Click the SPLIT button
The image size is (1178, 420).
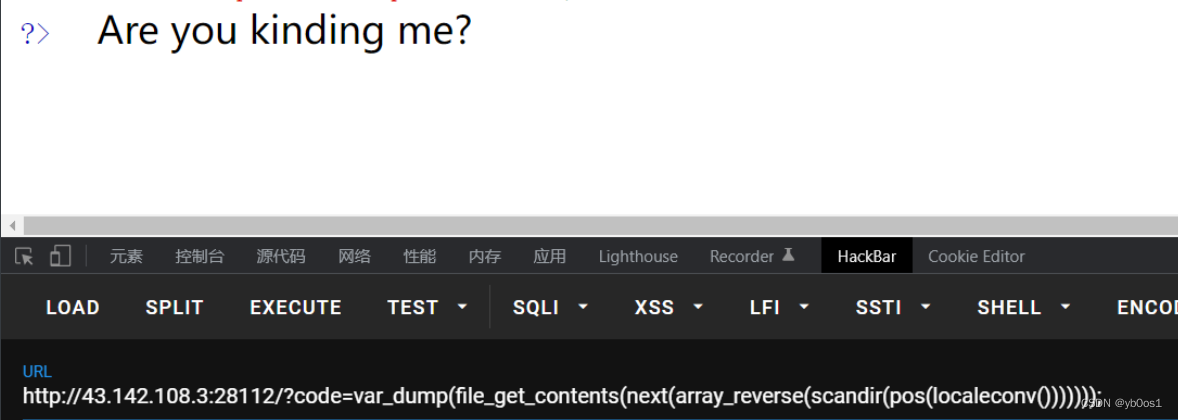(x=174, y=307)
